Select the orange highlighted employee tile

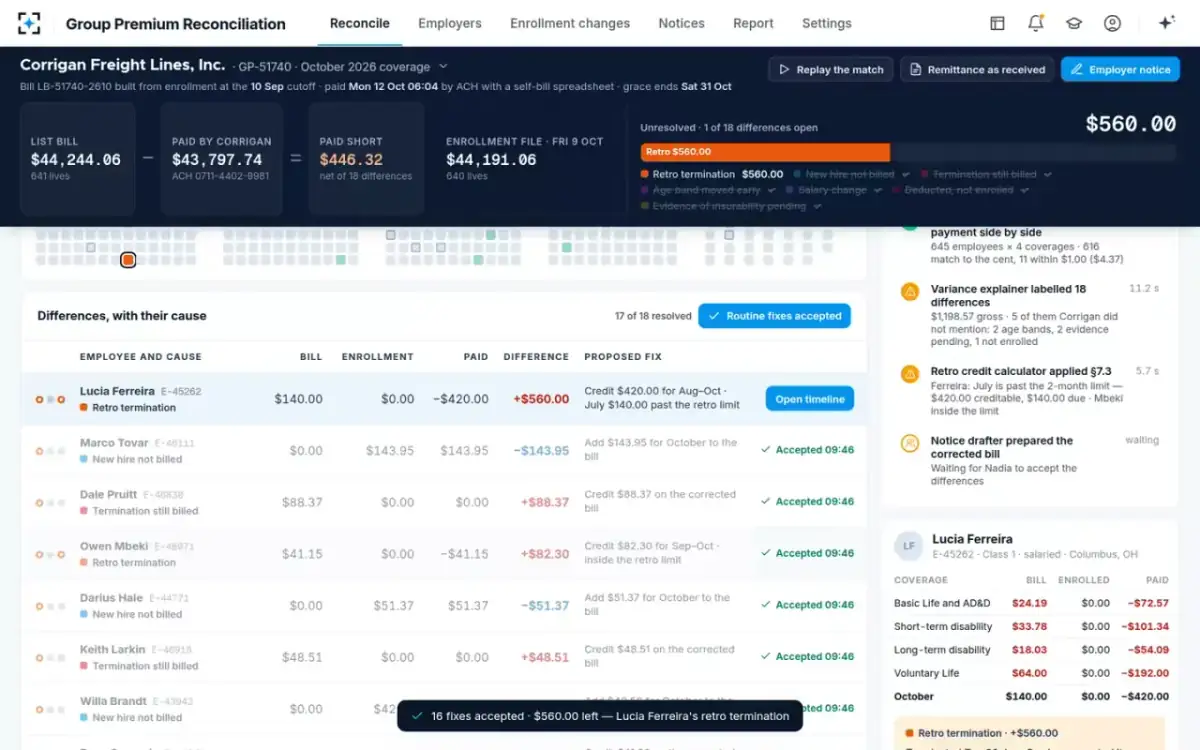pos(128,260)
